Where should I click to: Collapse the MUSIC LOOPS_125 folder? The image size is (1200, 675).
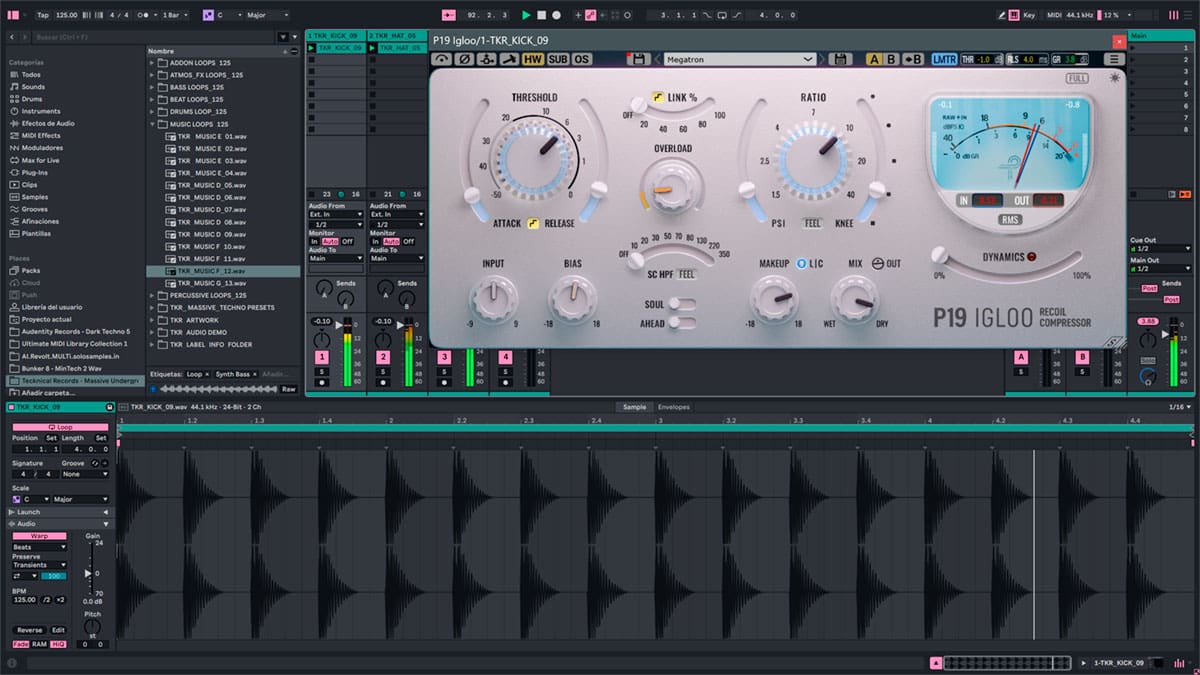click(153, 124)
